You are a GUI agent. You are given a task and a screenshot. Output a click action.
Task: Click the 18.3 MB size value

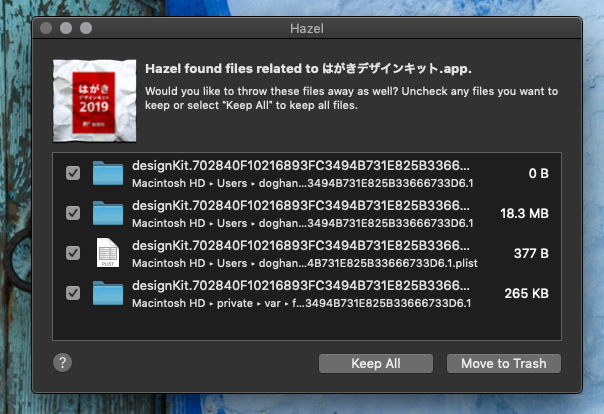[524, 213]
